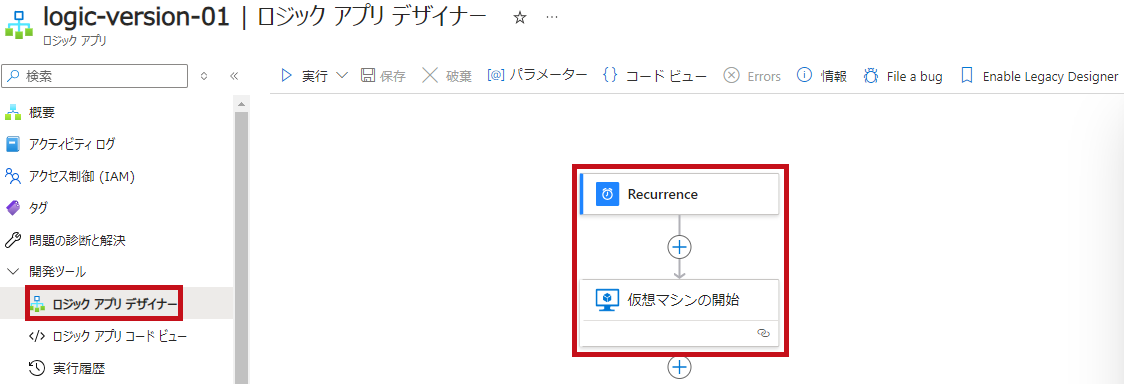Click the up/down sort arrows beside the search box
1124x384 pixels.
click(204, 76)
